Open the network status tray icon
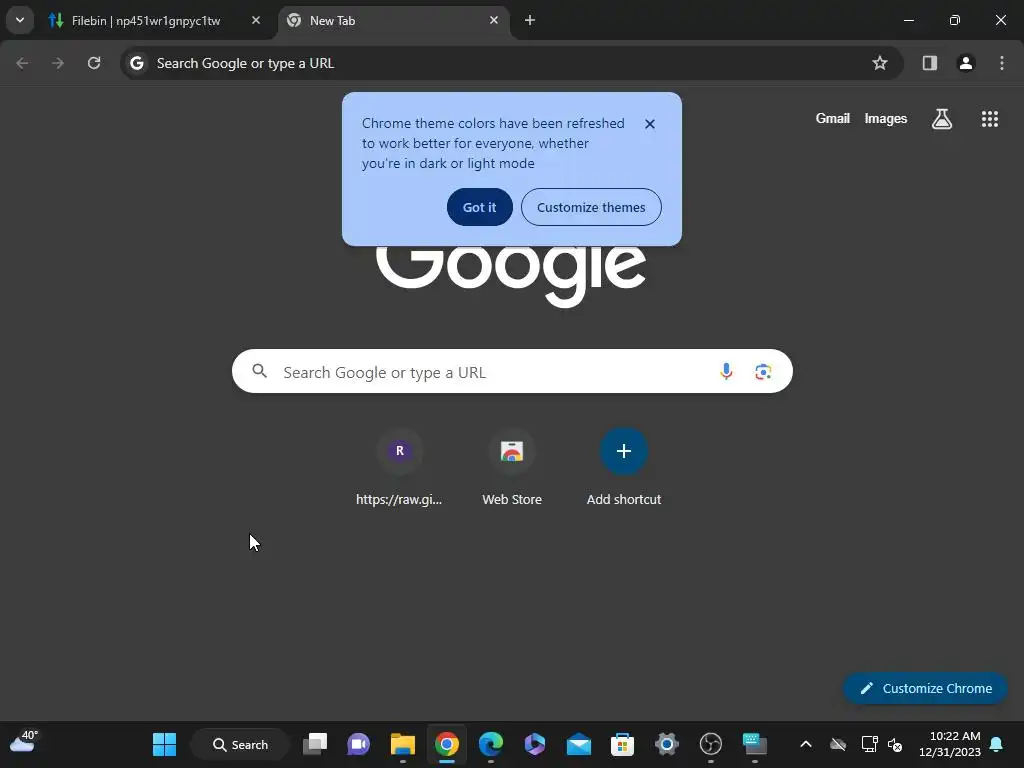The height and width of the screenshot is (768, 1024). [869, 744]
